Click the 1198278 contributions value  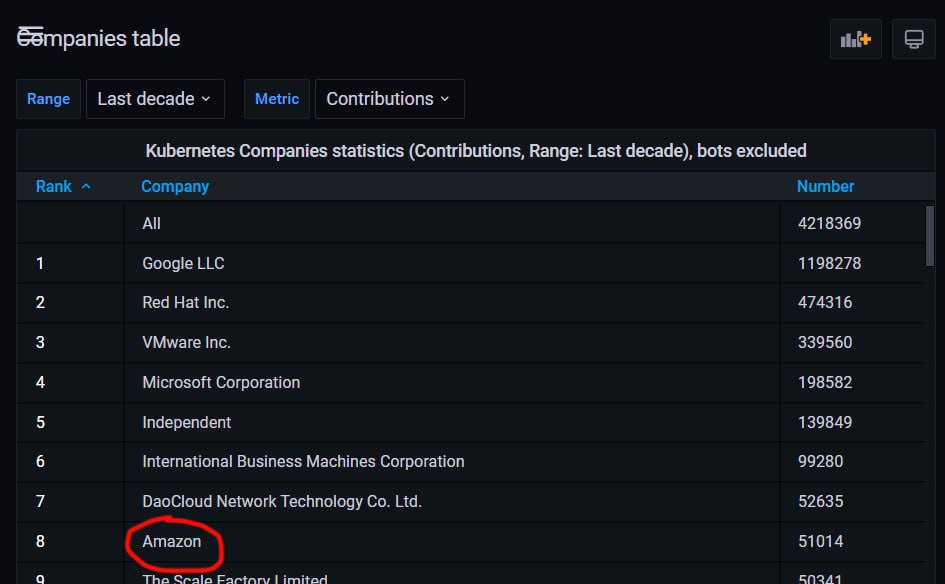[x=829, y=263]
